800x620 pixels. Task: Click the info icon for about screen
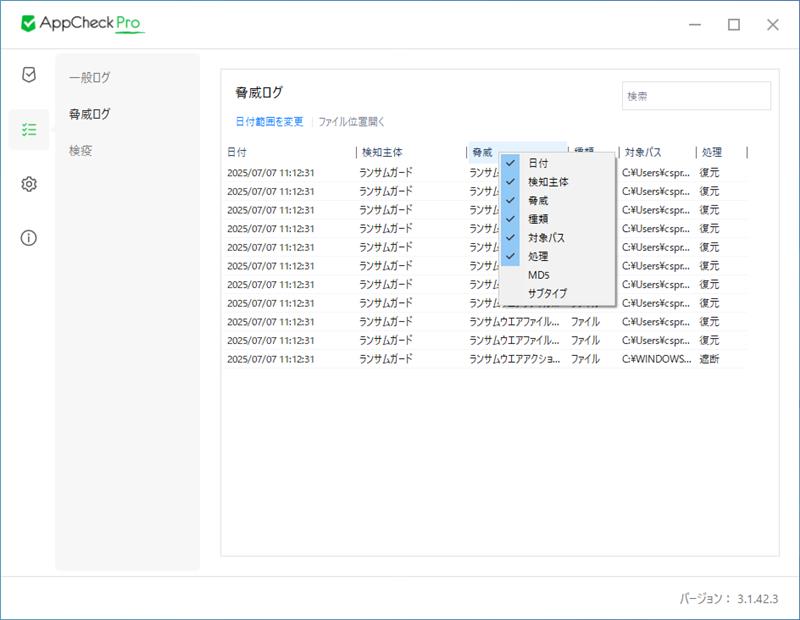click(27, 240)
